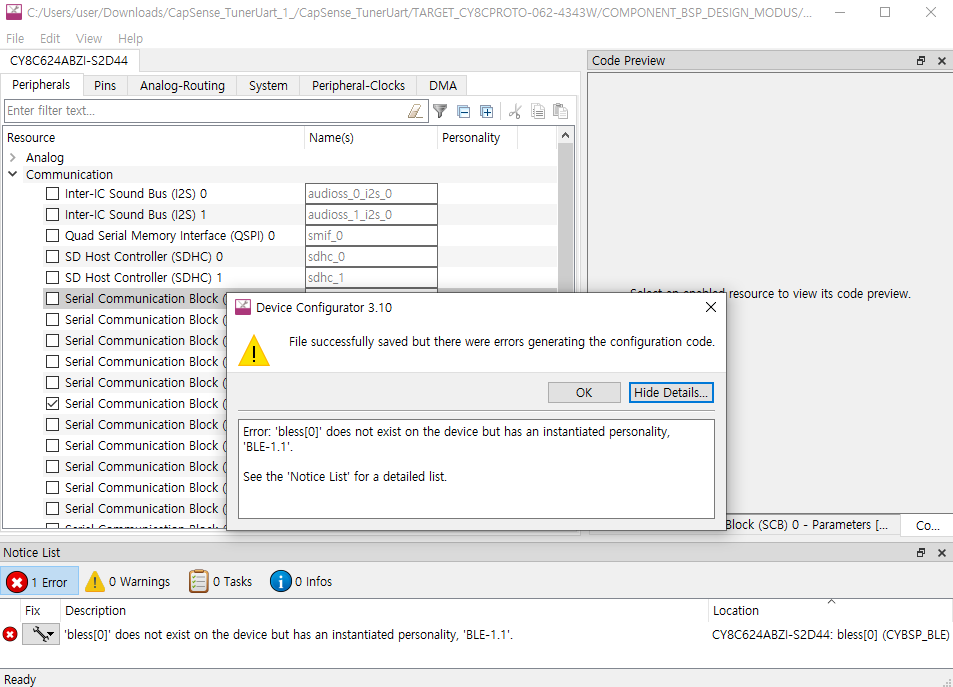Image resolution: width=953 pixels, height=687 pixels.
Task: Enable Inter-IC Sound Bus (I2S) 0
Action: pos(52,193)
